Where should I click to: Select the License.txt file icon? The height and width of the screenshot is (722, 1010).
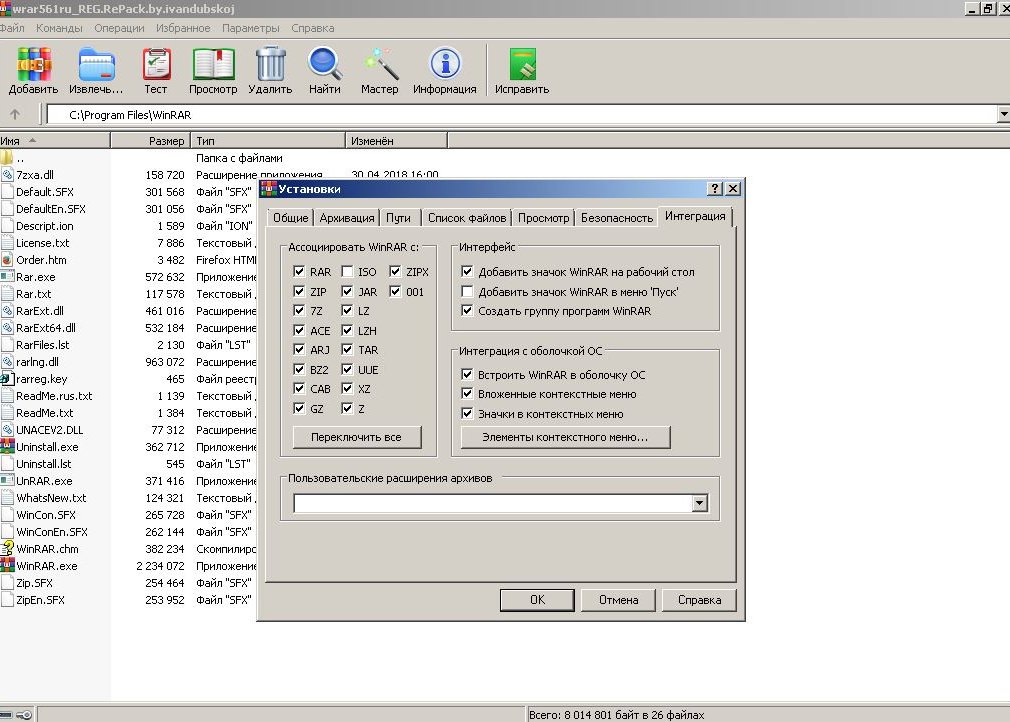[7, 243]
